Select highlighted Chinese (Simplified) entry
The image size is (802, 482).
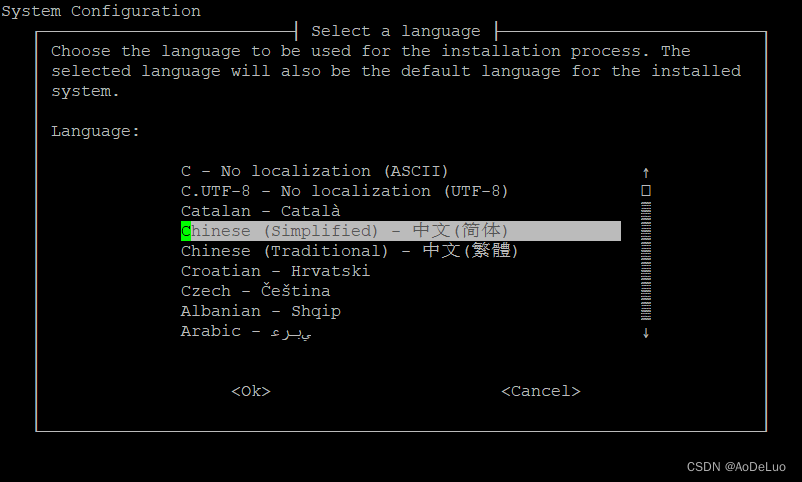click(x=400, y=231)
